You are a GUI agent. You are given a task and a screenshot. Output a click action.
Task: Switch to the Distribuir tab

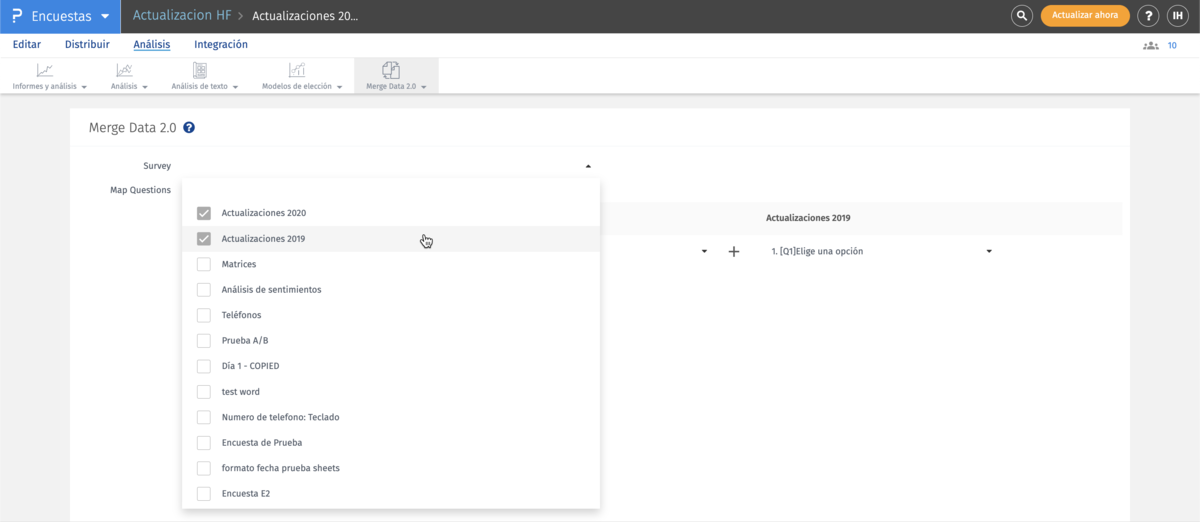click(x=87, y=45)
